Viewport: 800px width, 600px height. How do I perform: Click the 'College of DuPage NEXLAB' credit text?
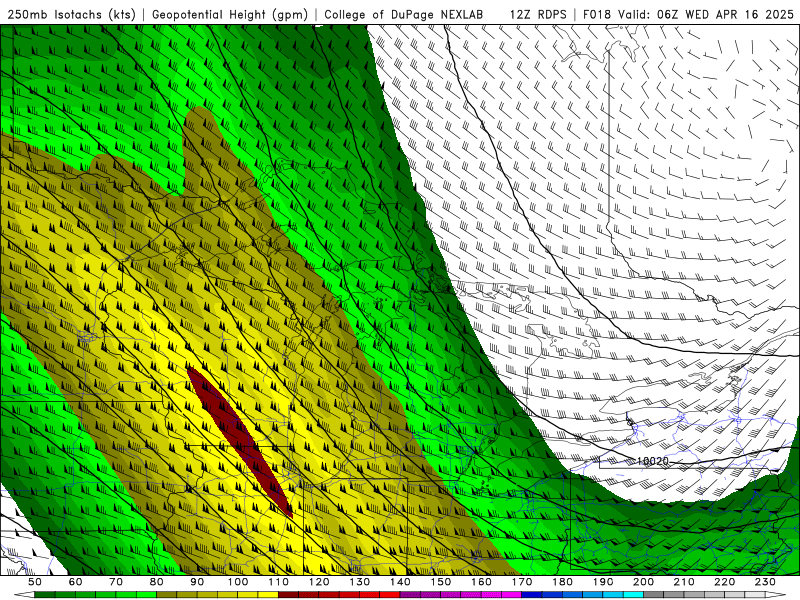point(403,14)
